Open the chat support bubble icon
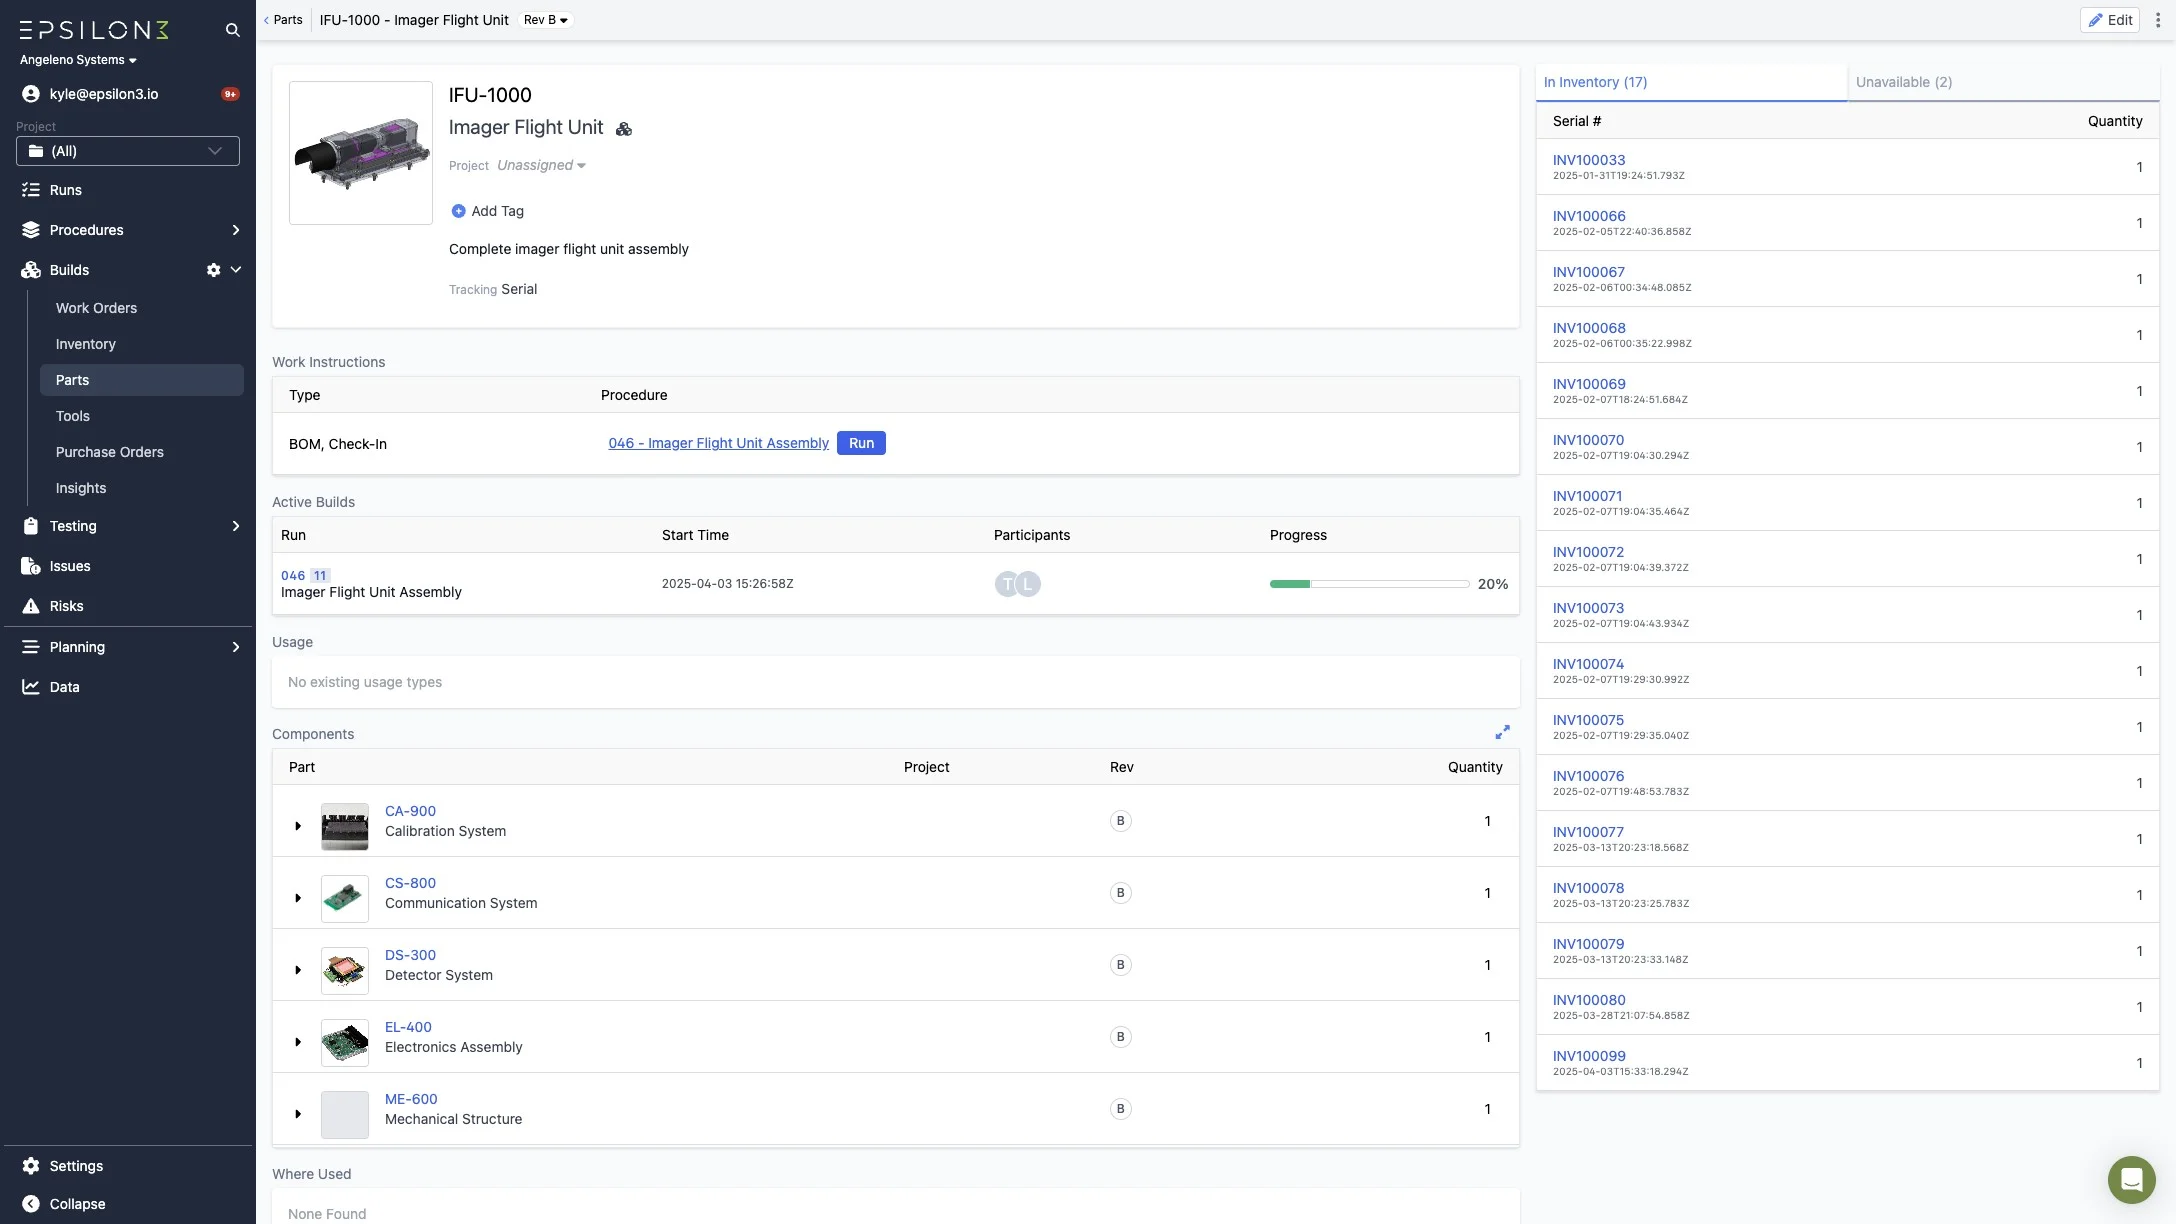The image size is (2176, 1224). (x=2131, y=1180)
